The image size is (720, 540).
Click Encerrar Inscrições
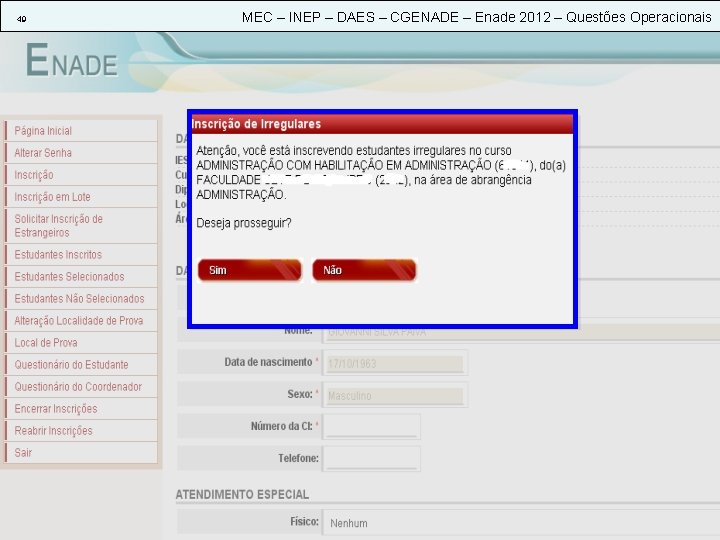click(x=56, y=409)
